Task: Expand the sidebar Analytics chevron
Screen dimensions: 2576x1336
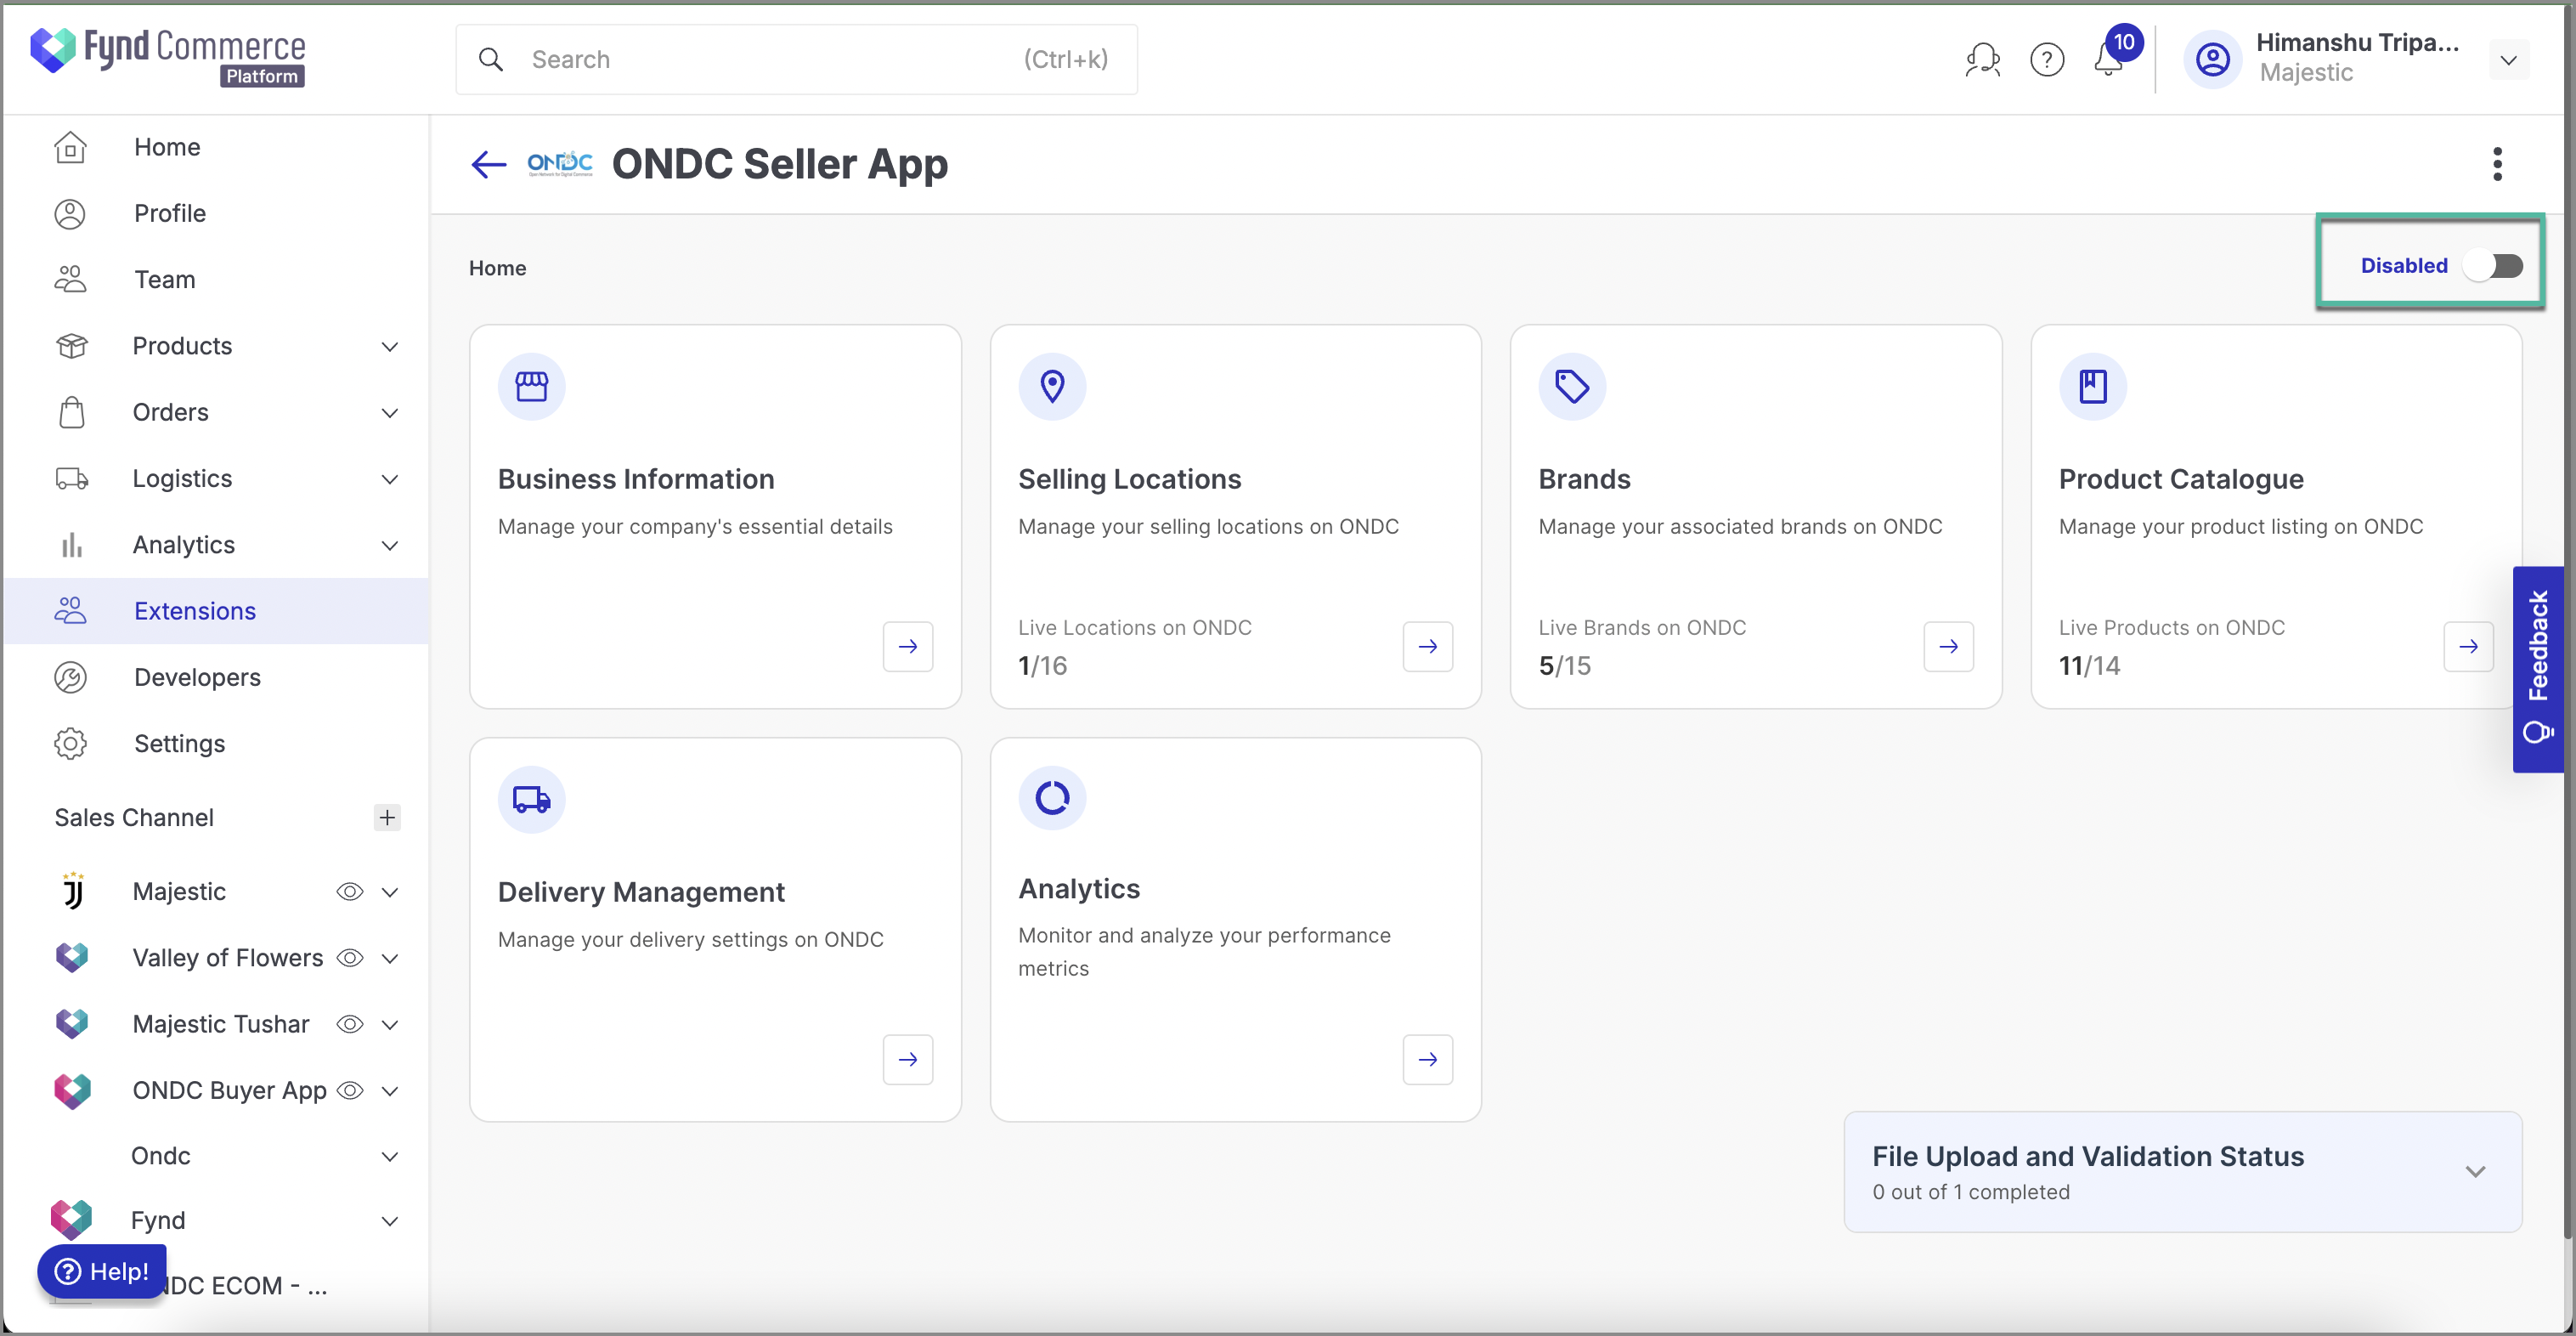Action: [390, 545]
